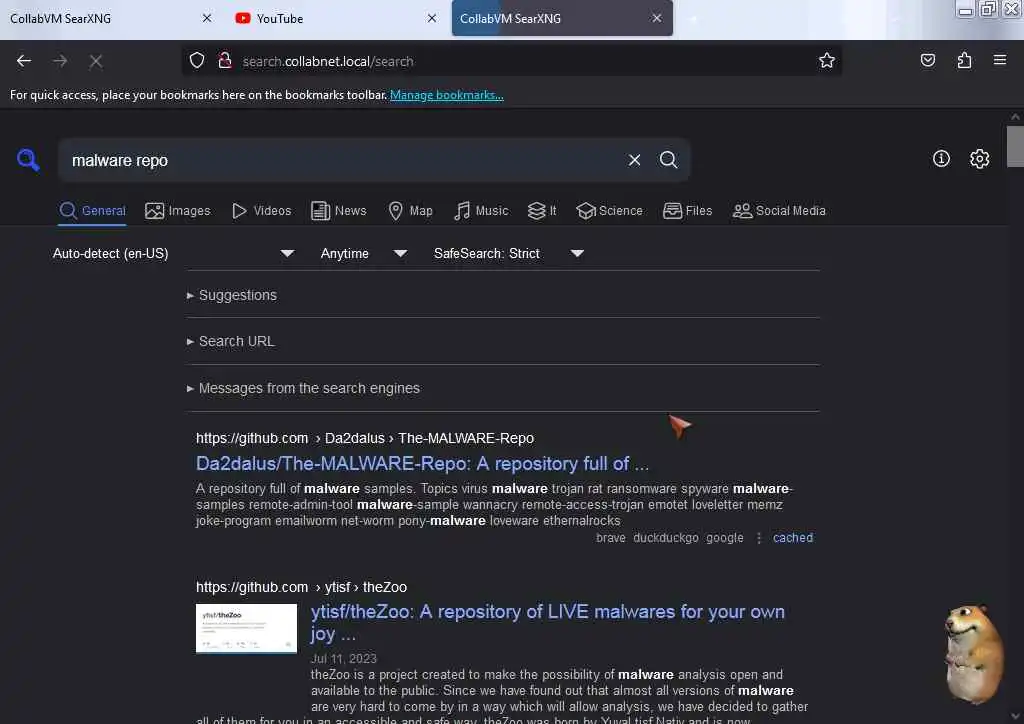Click the "duckduckgo" engine label
Viewport: 1024px width, 724px height.
point(665,538)
